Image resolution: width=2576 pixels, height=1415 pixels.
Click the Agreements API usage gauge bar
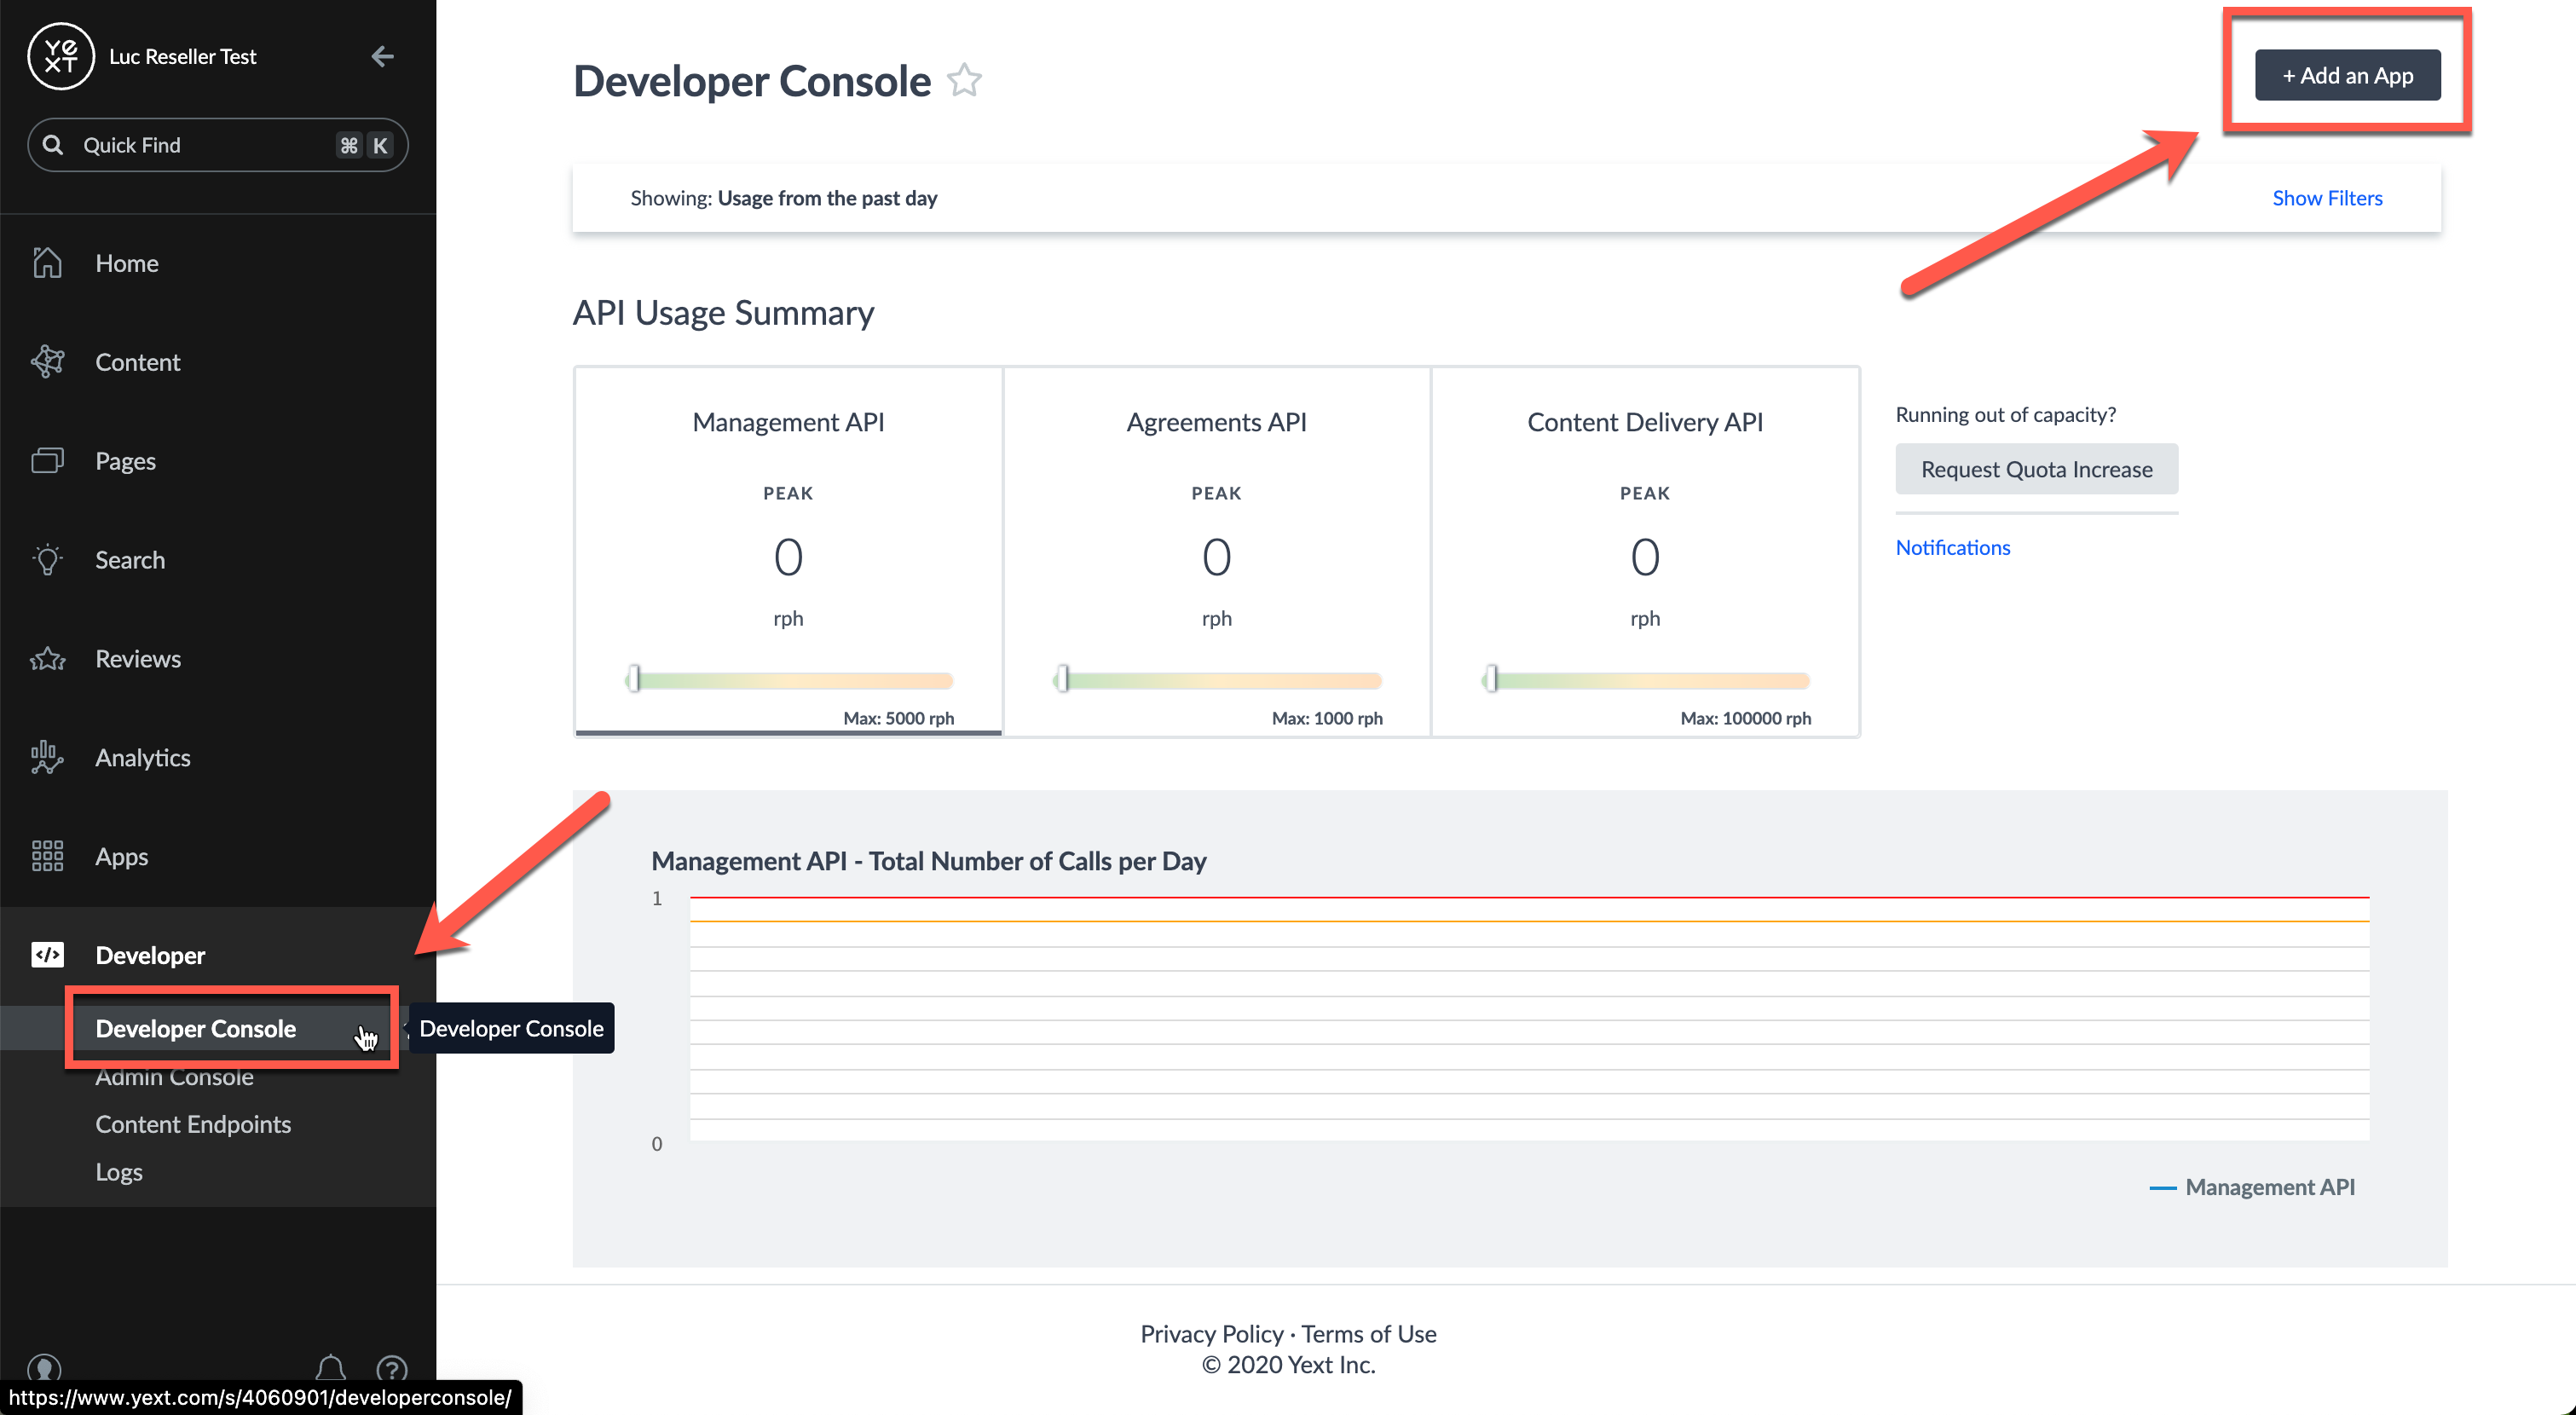click(x=1217, y=680)
